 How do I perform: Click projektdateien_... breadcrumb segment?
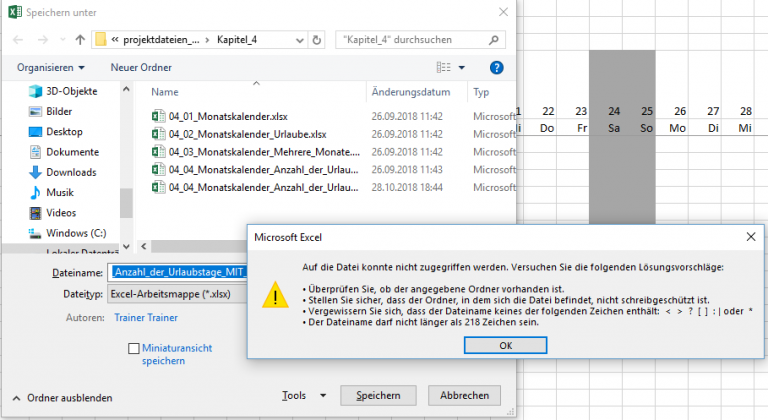click(161, 40)
